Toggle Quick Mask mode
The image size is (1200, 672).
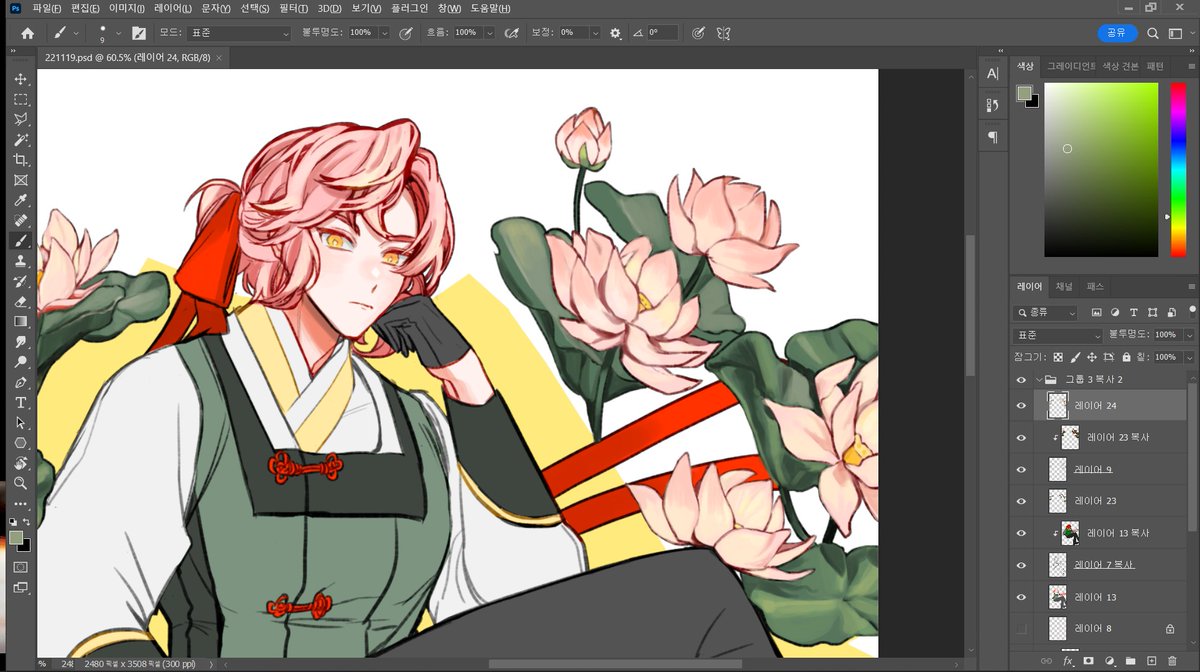pyautogui.click(x=20, y=567)
